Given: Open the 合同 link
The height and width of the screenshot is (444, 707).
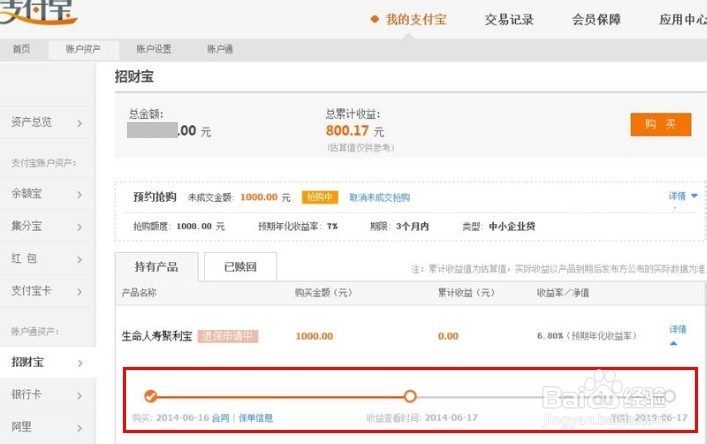Looking at the screenshot, I should point(220,418).
